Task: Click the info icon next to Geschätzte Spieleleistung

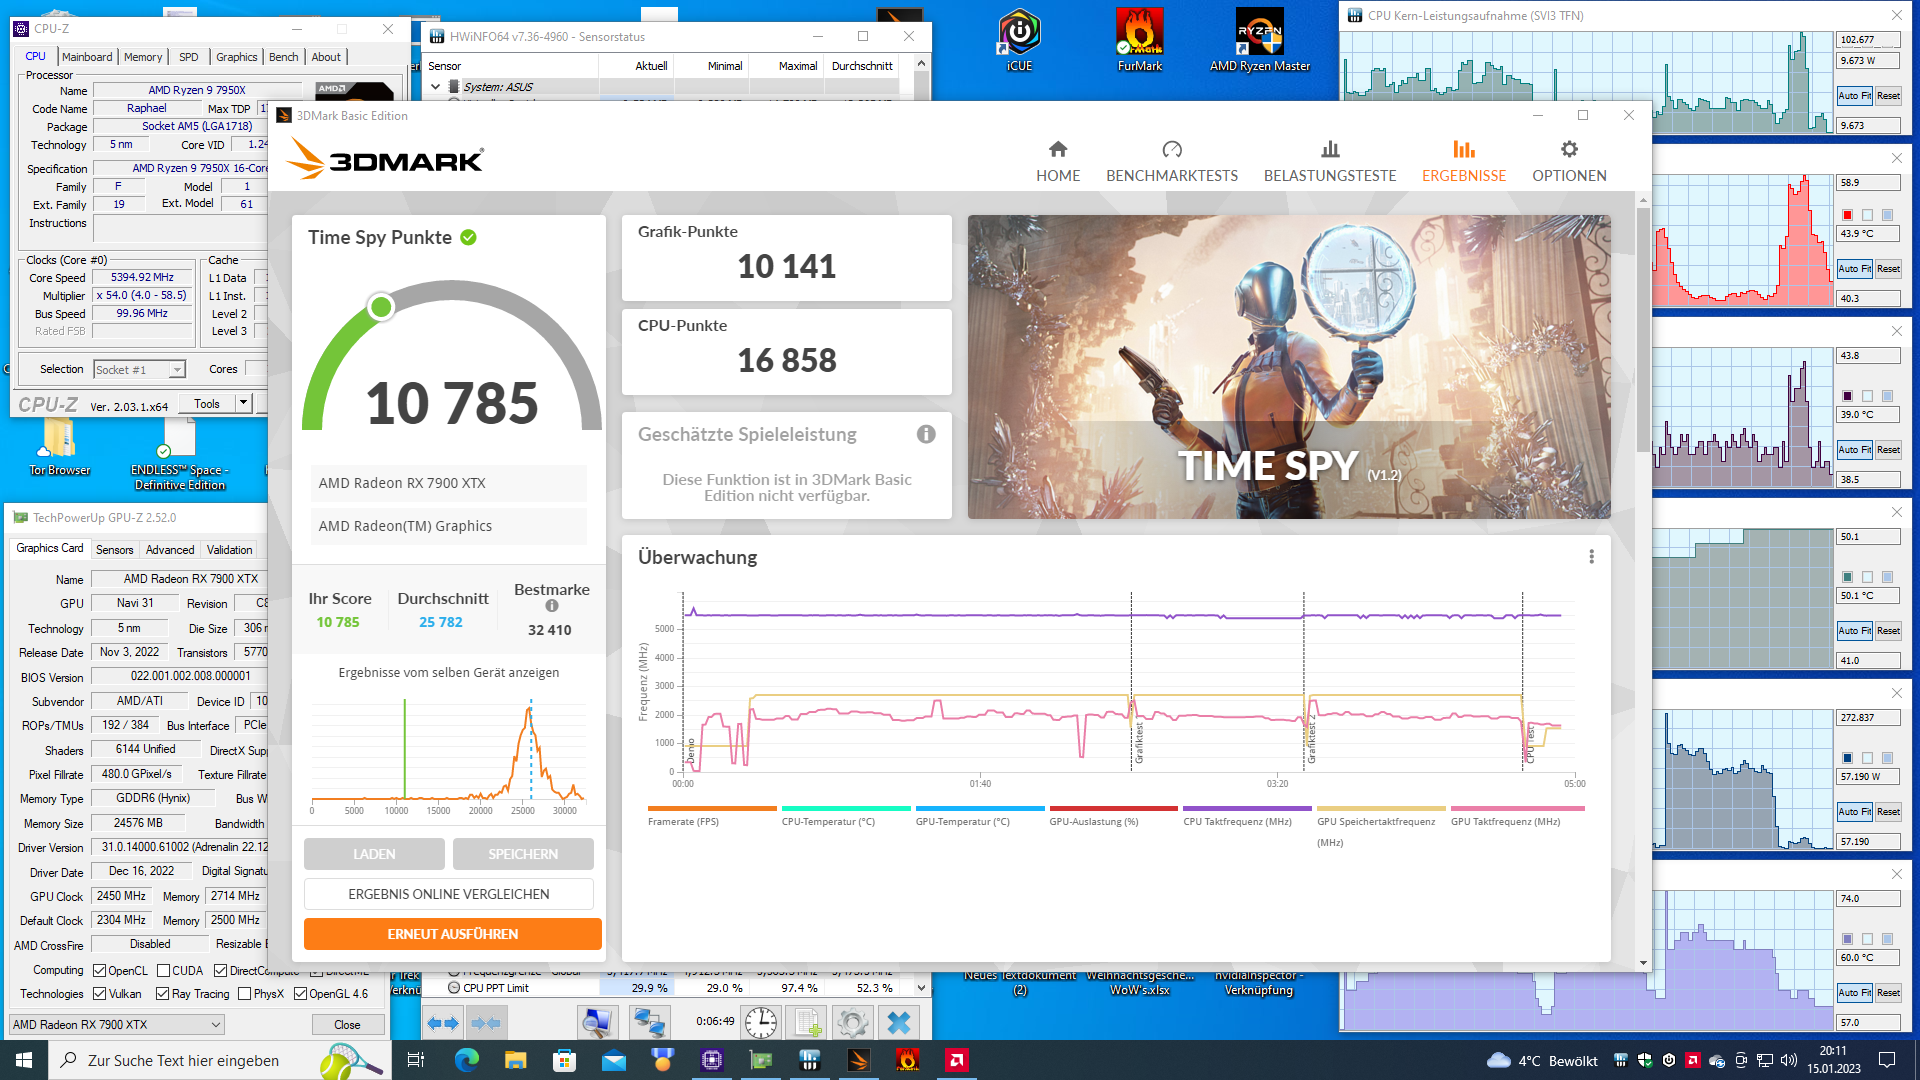Action: [x=926, y=434]
